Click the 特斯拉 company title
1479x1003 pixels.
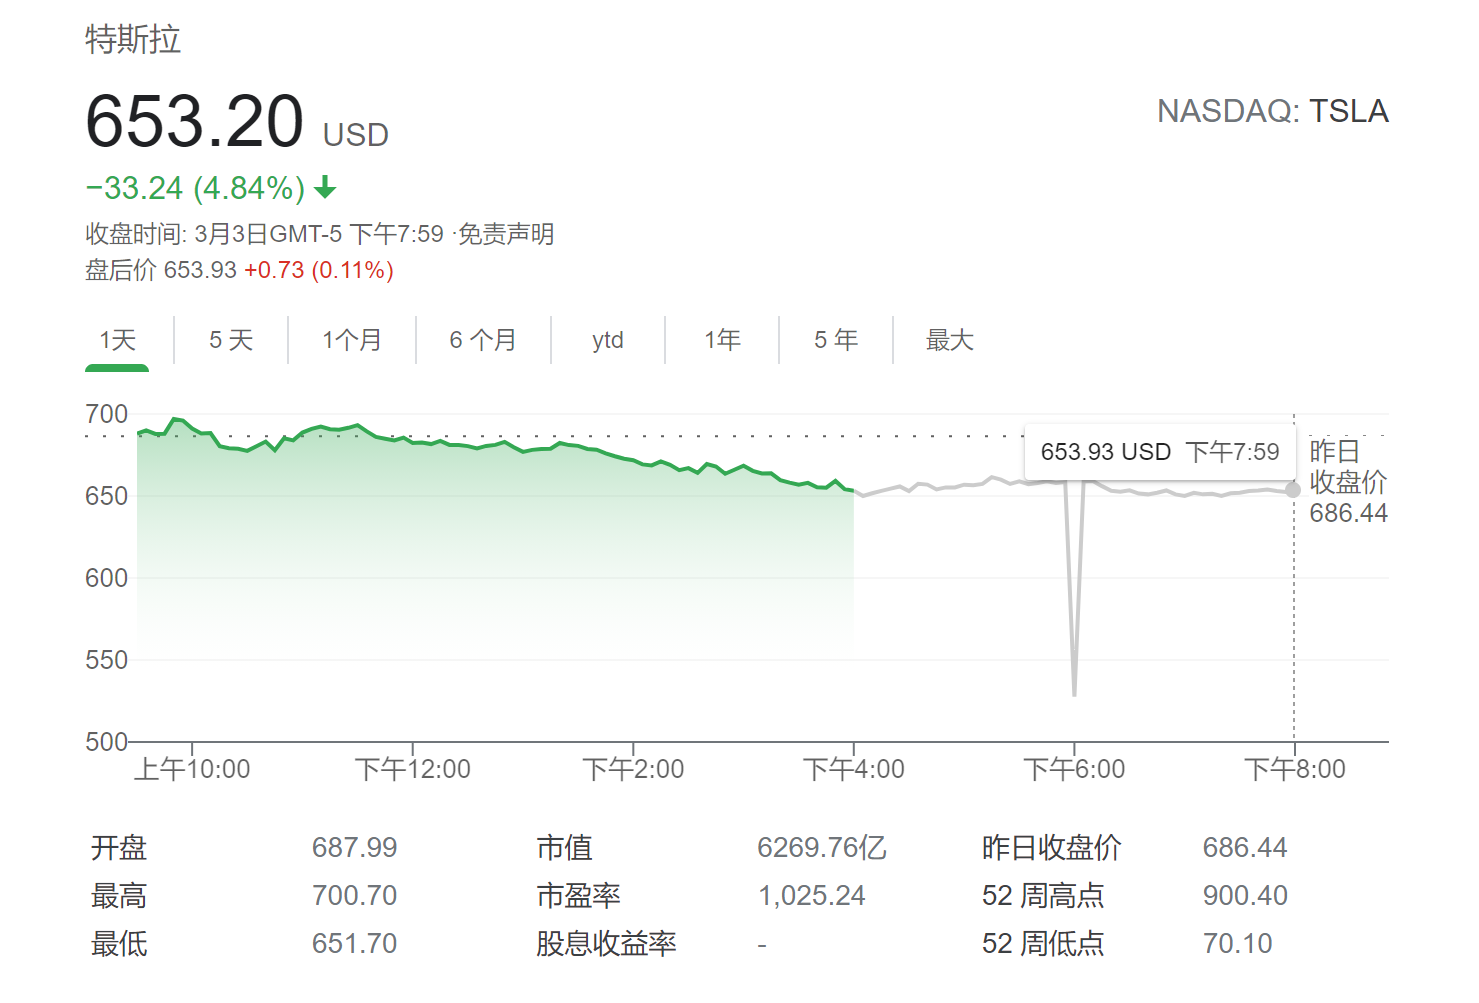(133, 40)
